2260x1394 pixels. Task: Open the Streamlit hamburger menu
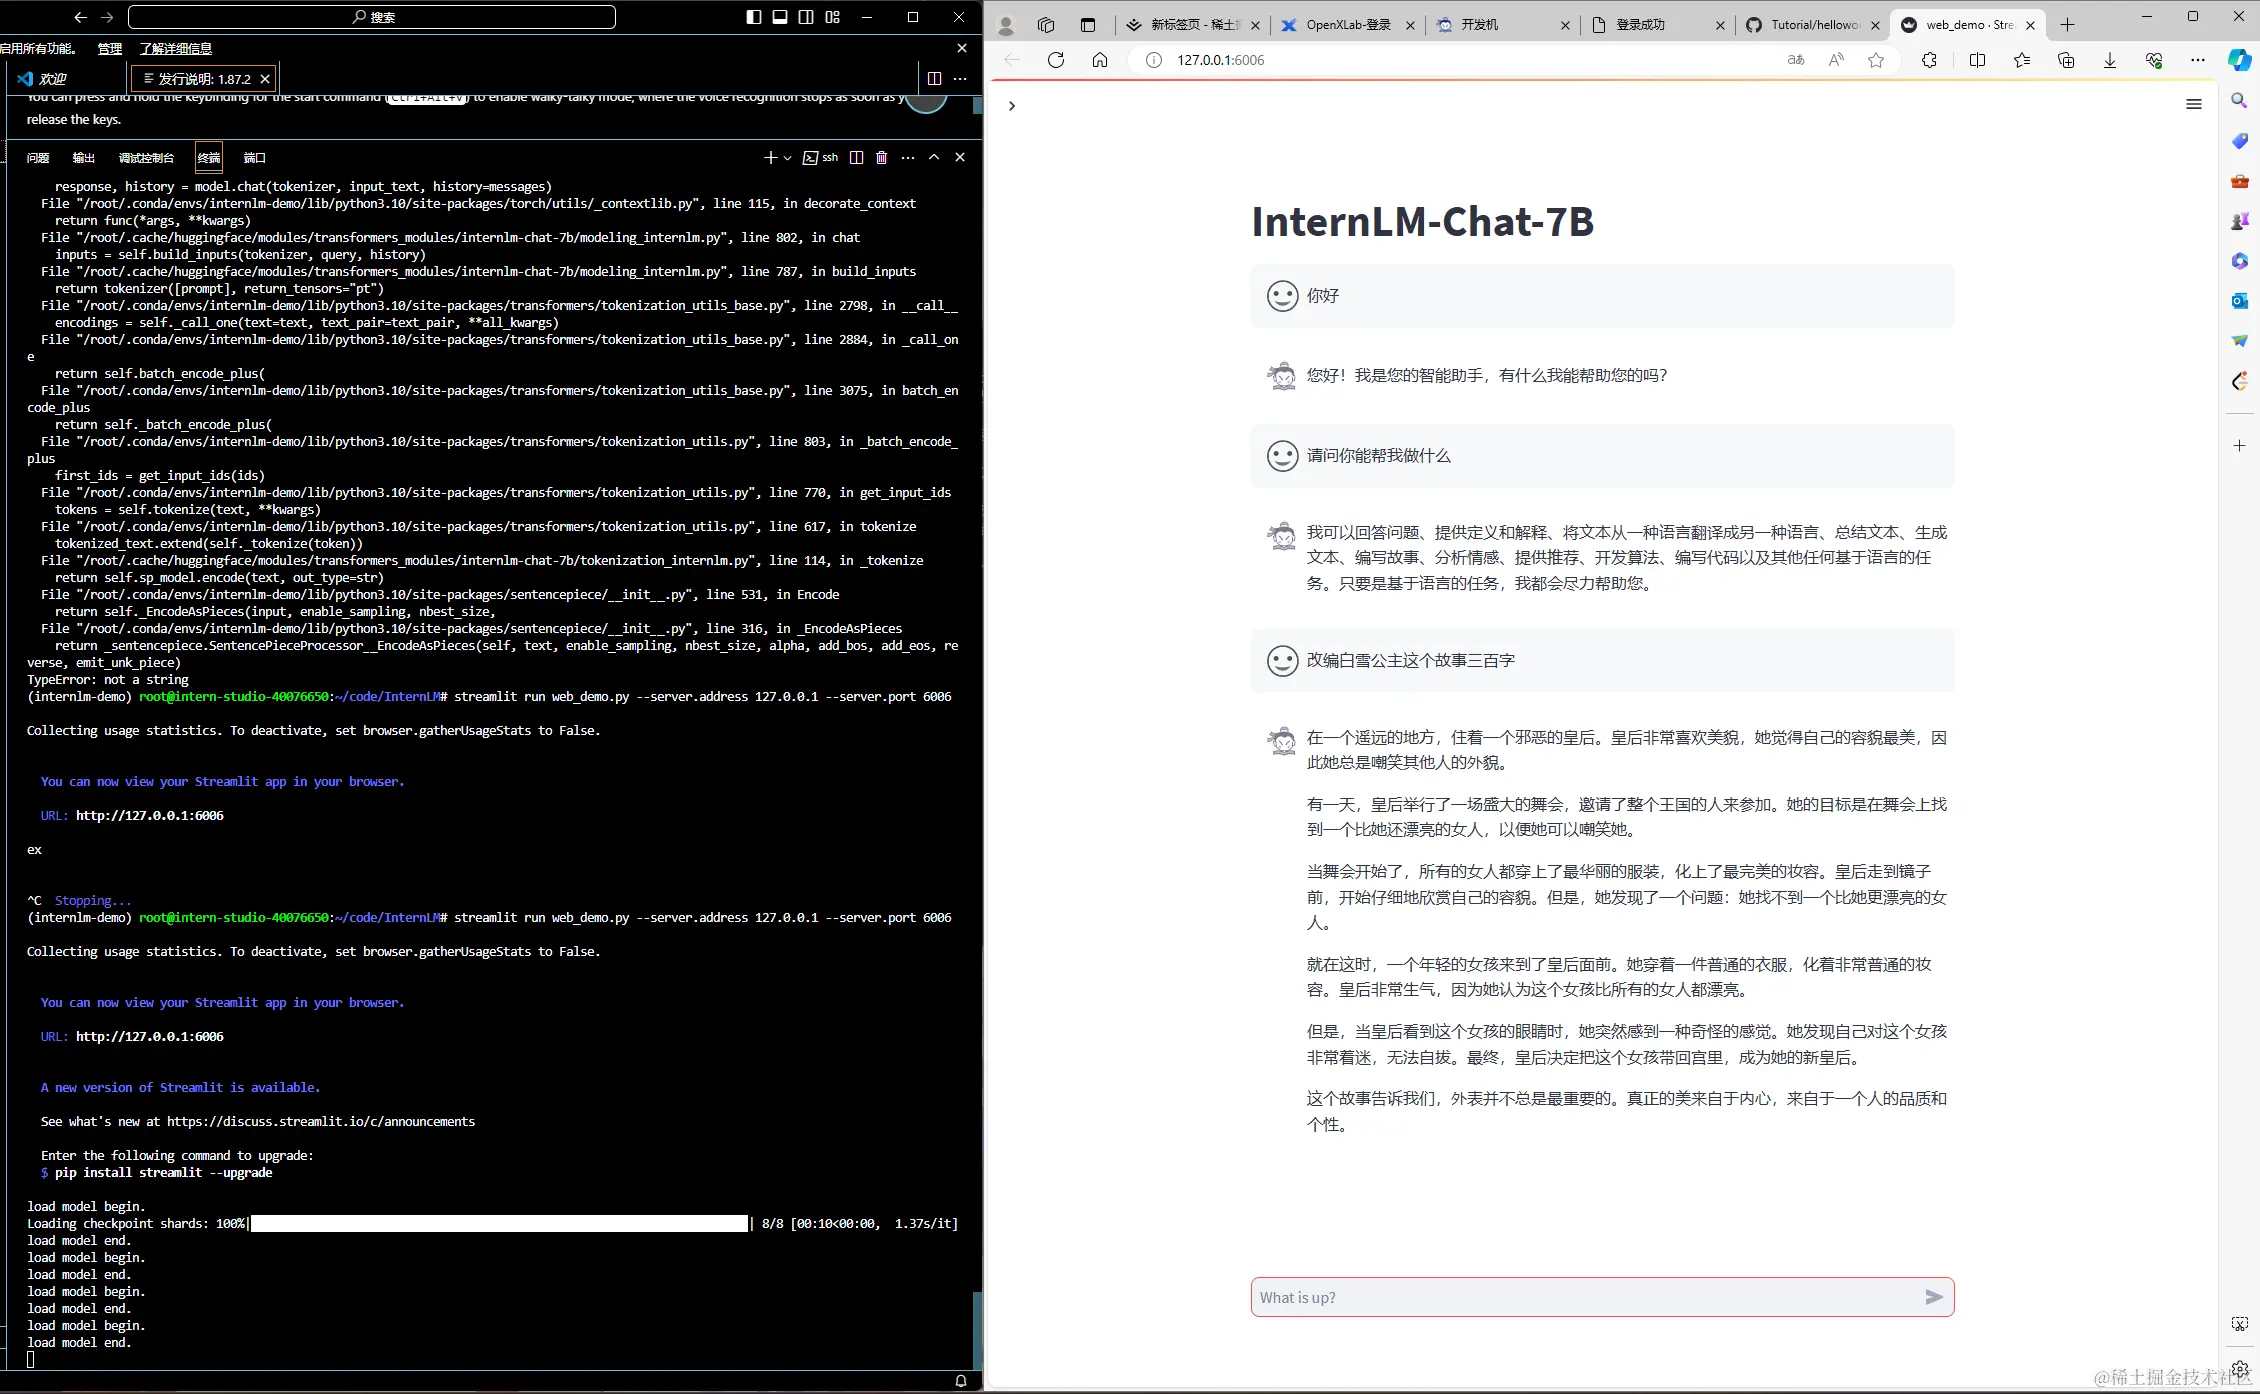pyautogui.click(x=2194, y=104)
